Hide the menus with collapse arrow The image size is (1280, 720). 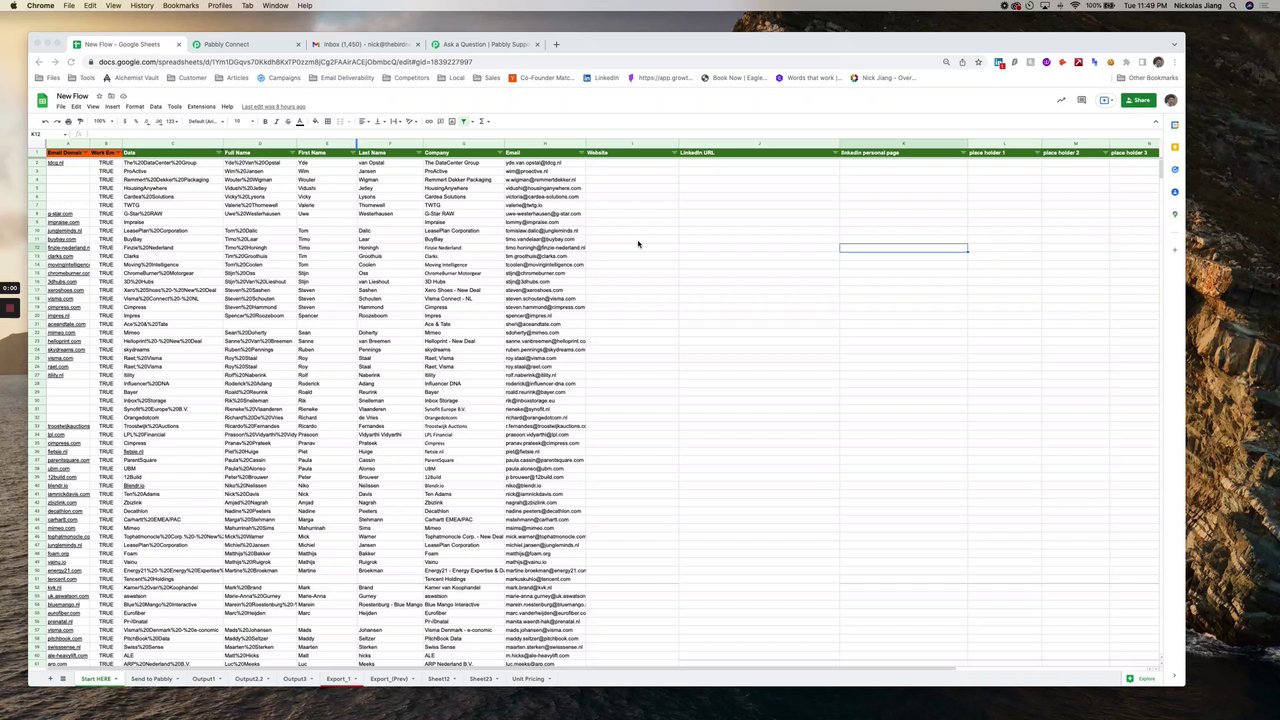coord(1156,121)
